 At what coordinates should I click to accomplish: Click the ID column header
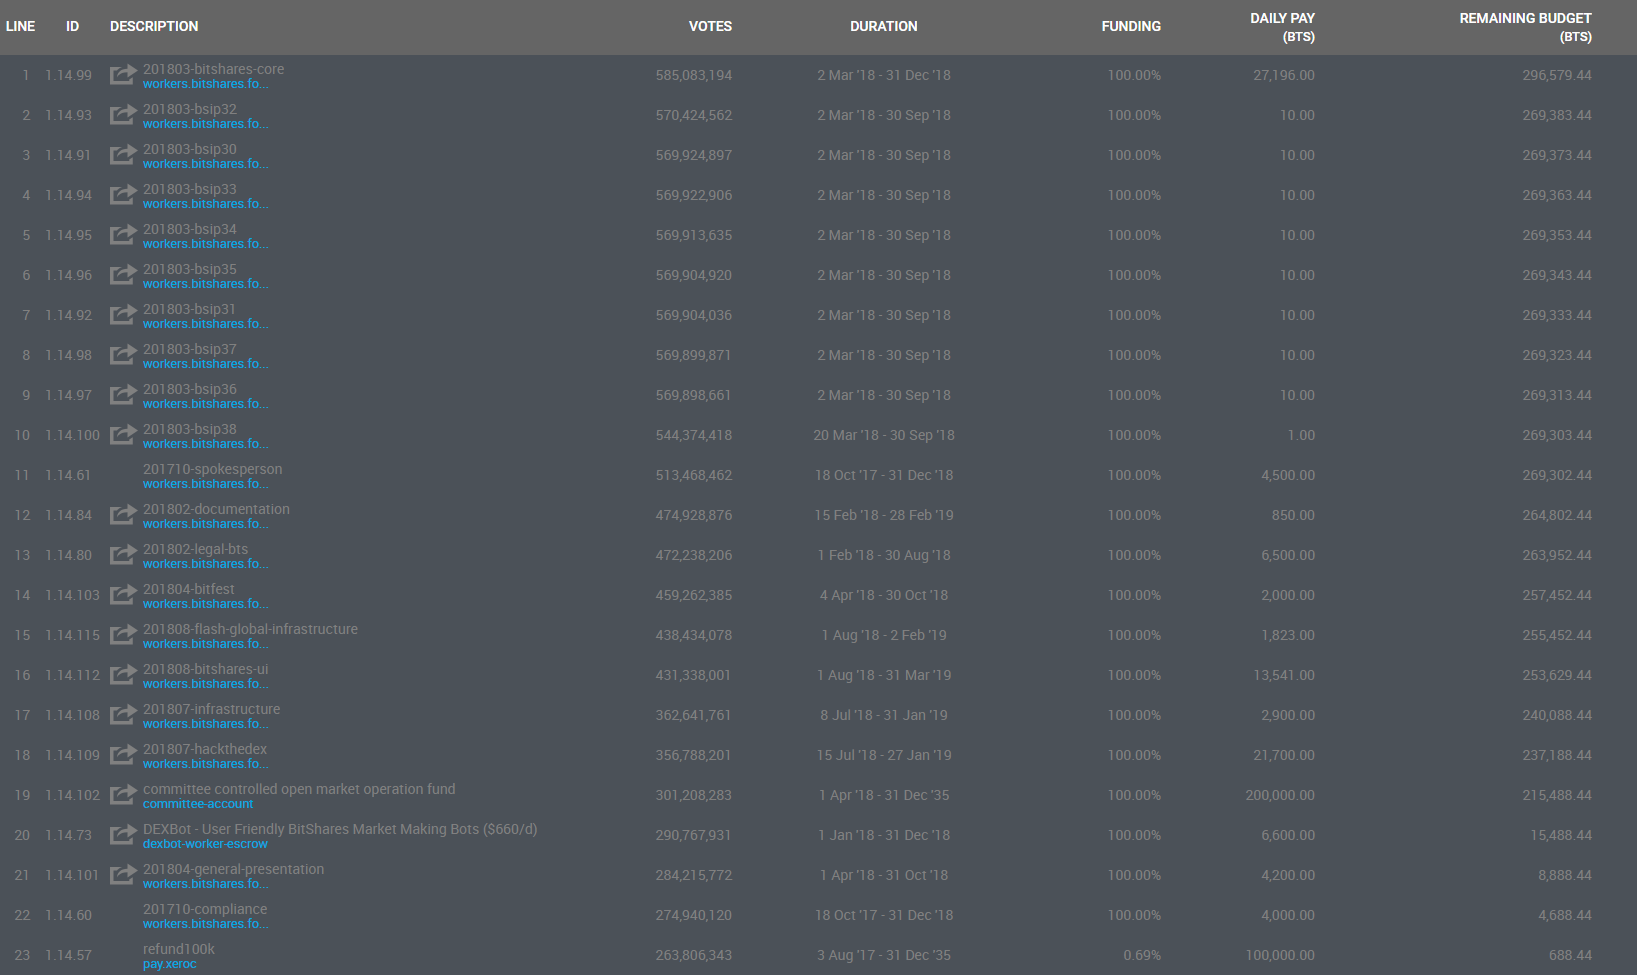(x=72, y=26)
